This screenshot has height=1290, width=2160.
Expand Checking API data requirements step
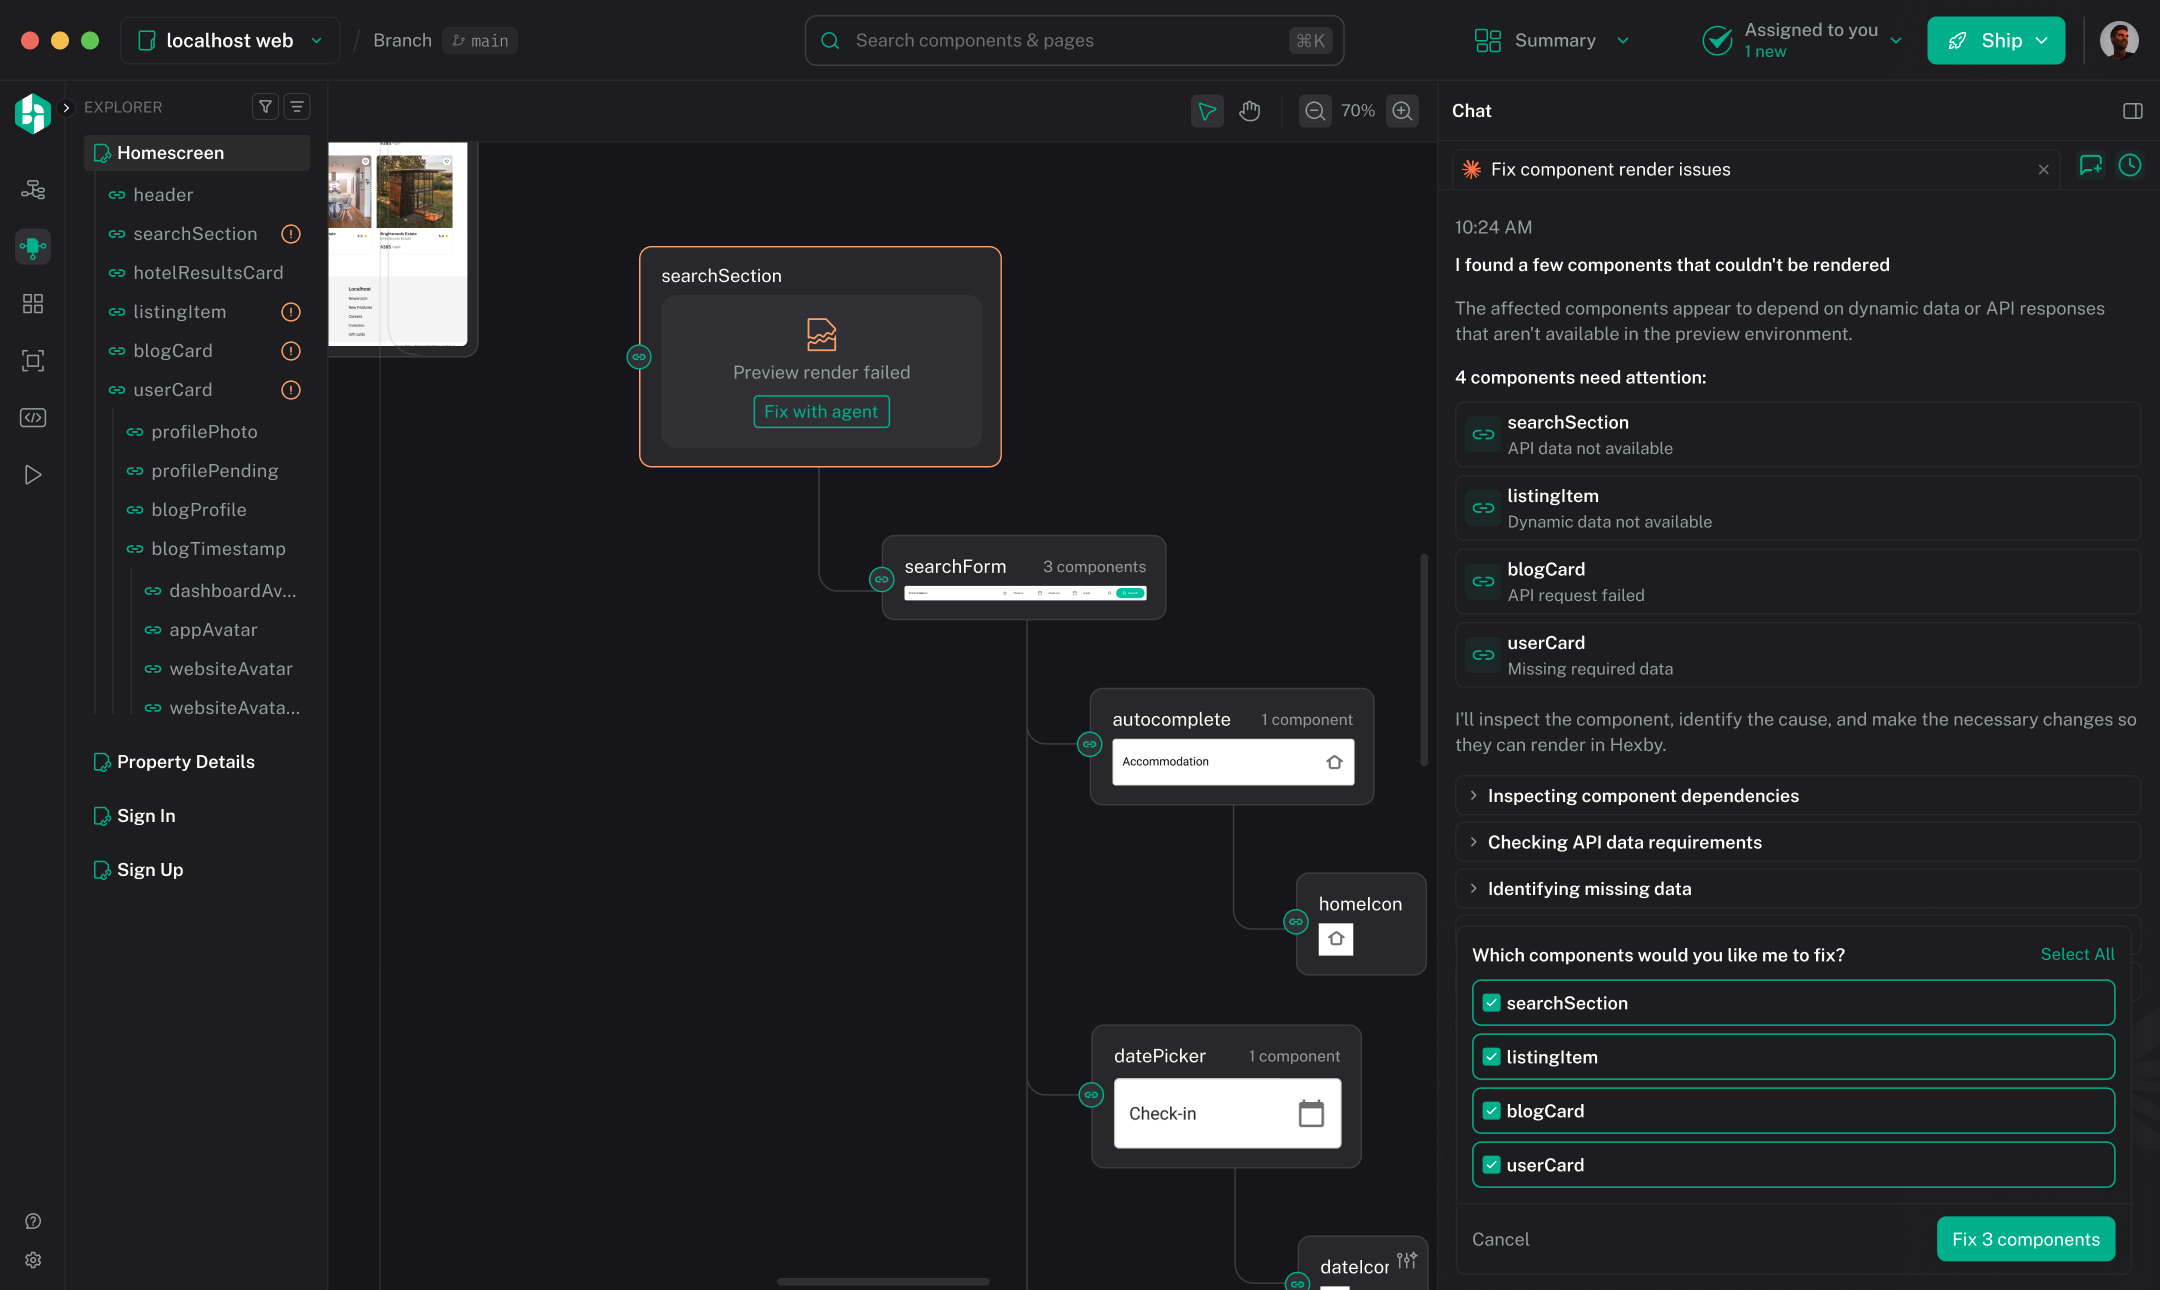(1798, 842)
